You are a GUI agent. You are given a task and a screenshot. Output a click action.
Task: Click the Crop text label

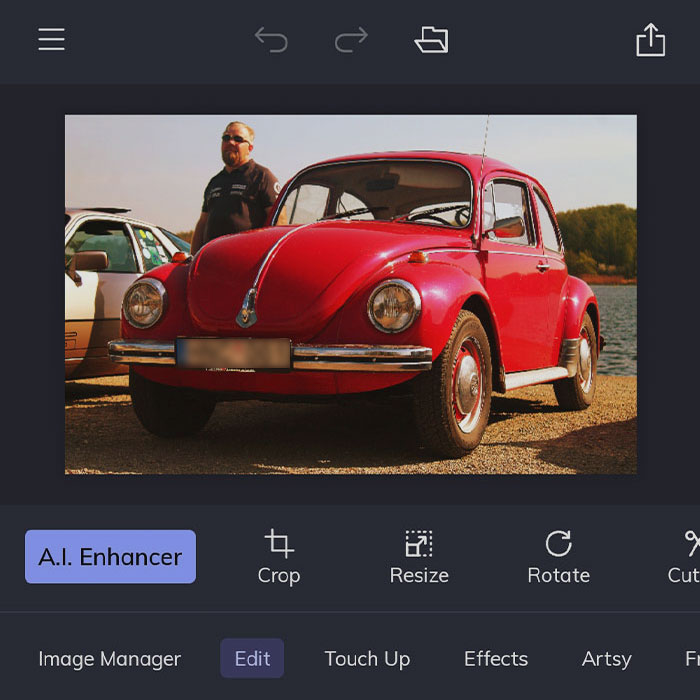pyautogui.click(x=279, y=576)
